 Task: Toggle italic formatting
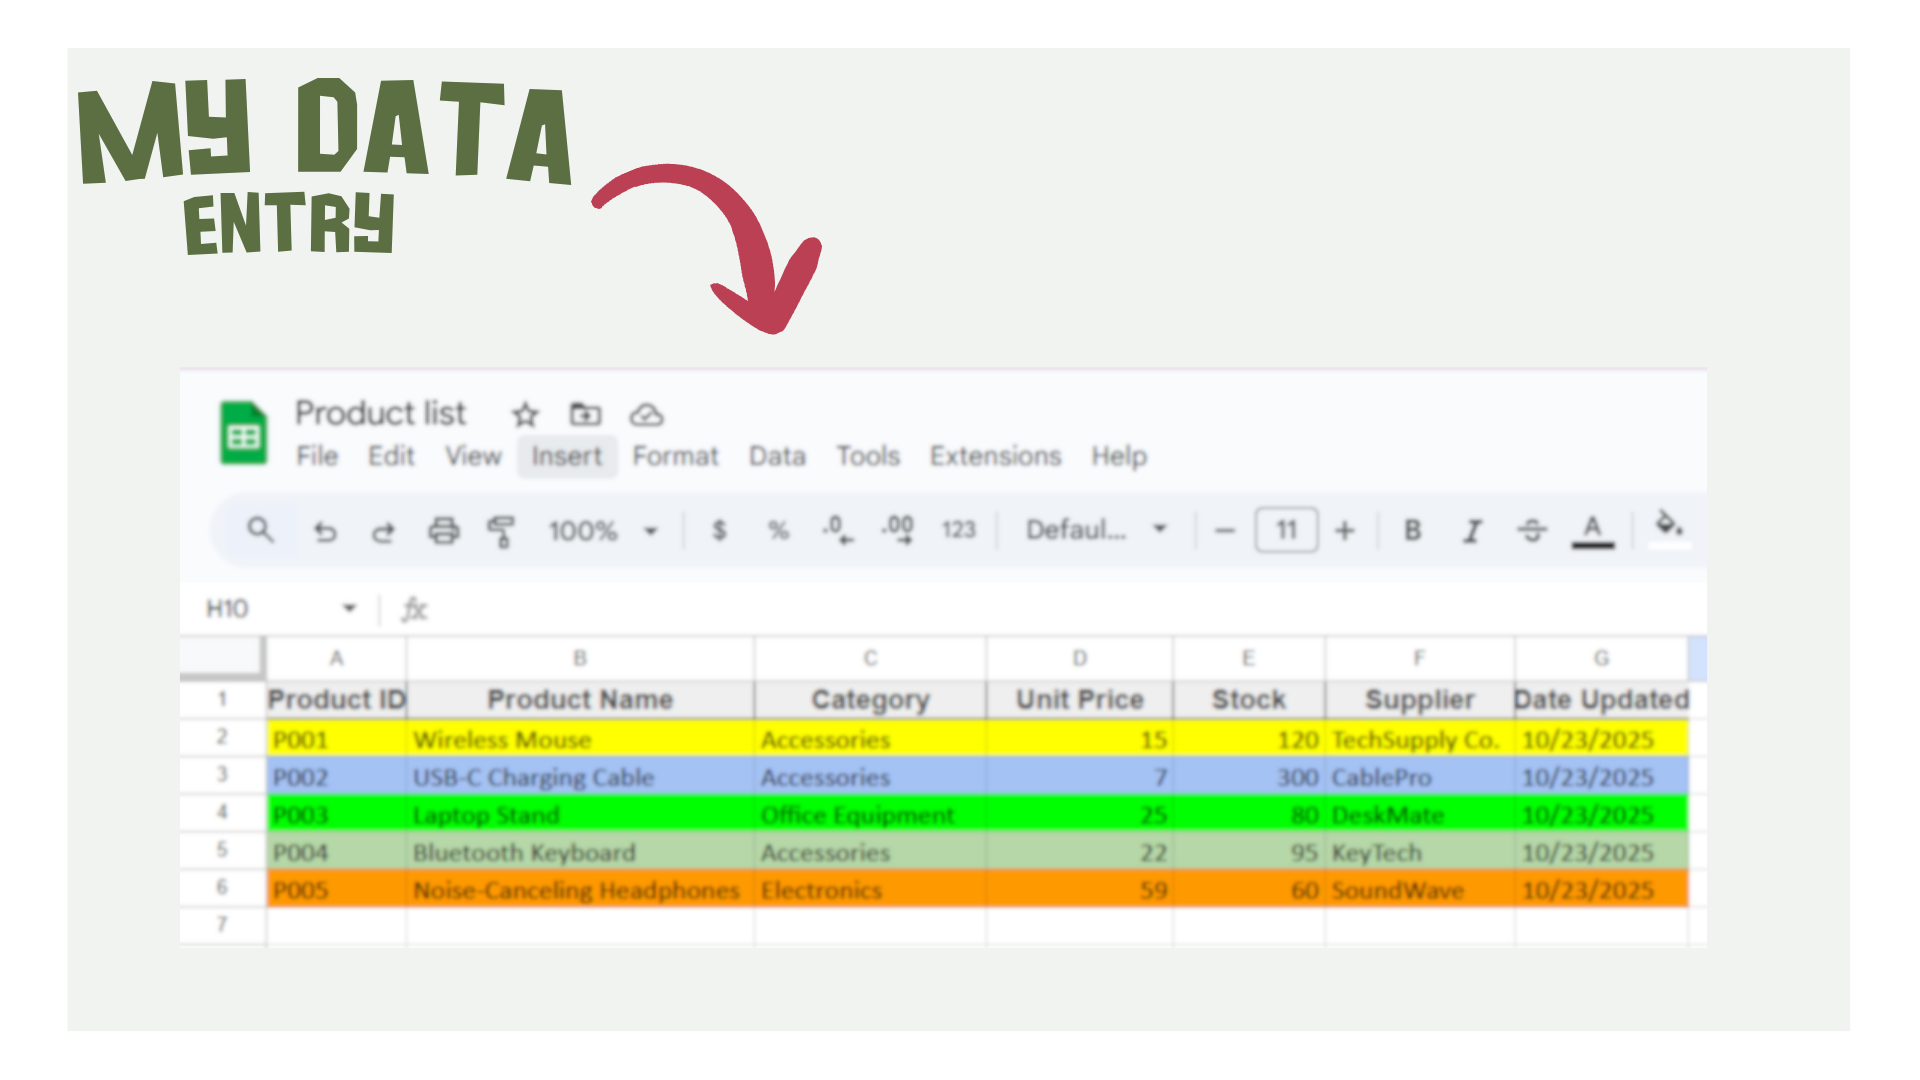1472,530
